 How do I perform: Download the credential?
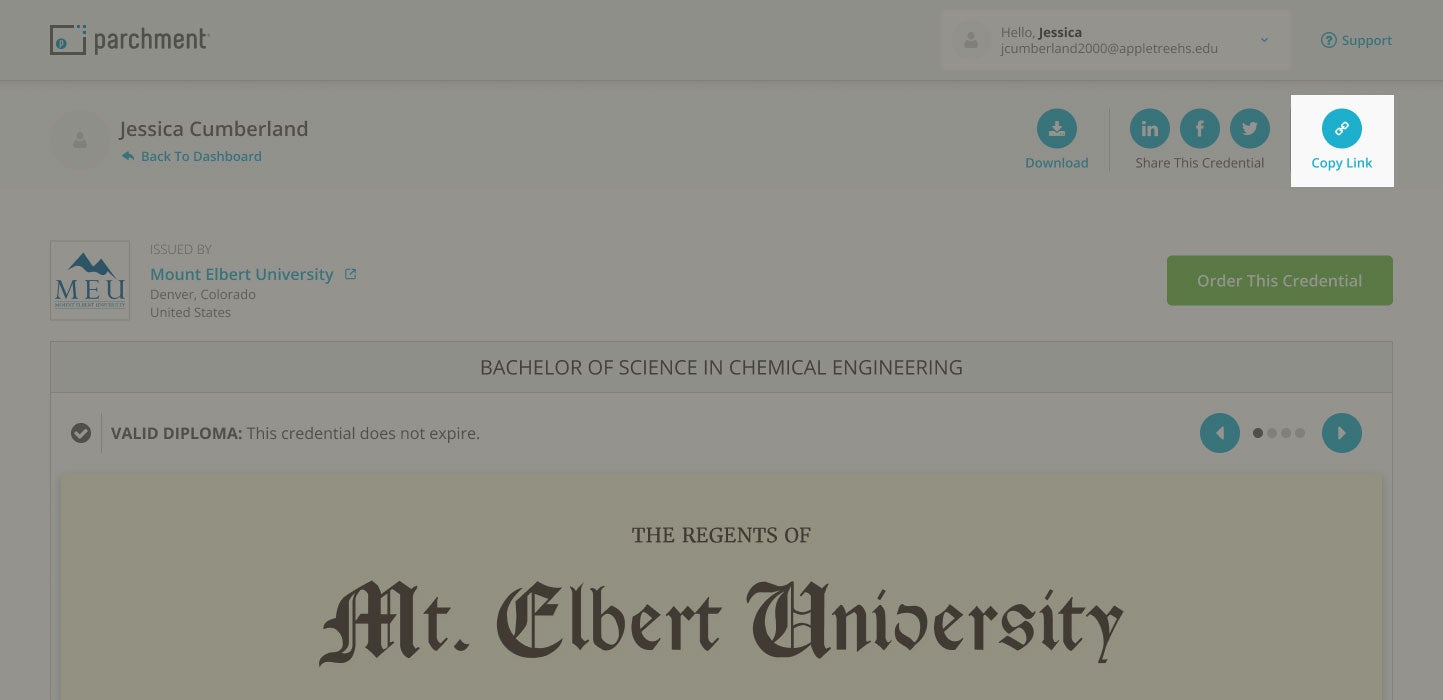tap(1056, 128)
